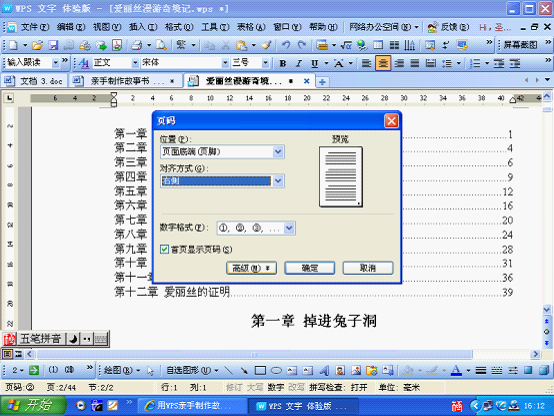Click the Insert formula square-root icon
The image size is (554, 416).
click(346, 45)
